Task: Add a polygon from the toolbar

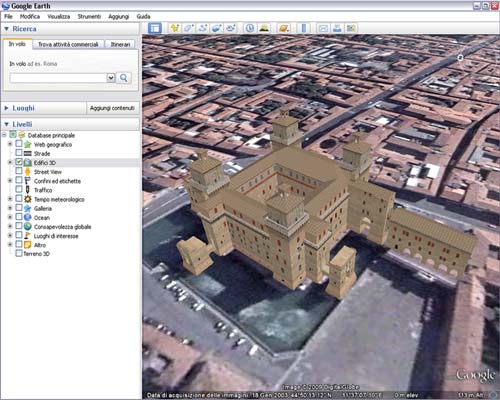Action: click(188, 28)
